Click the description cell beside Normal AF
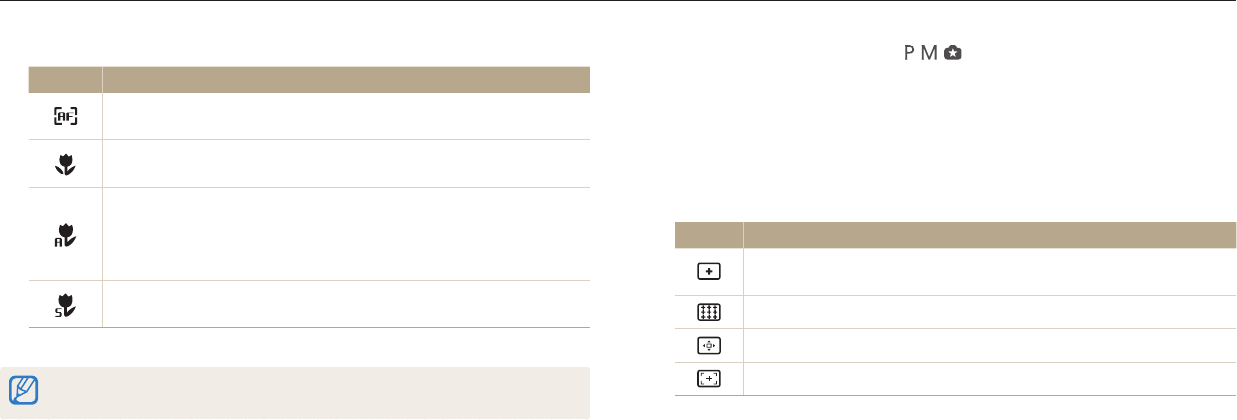Screen dimensions: 1237x420 [x=345, y=116]
